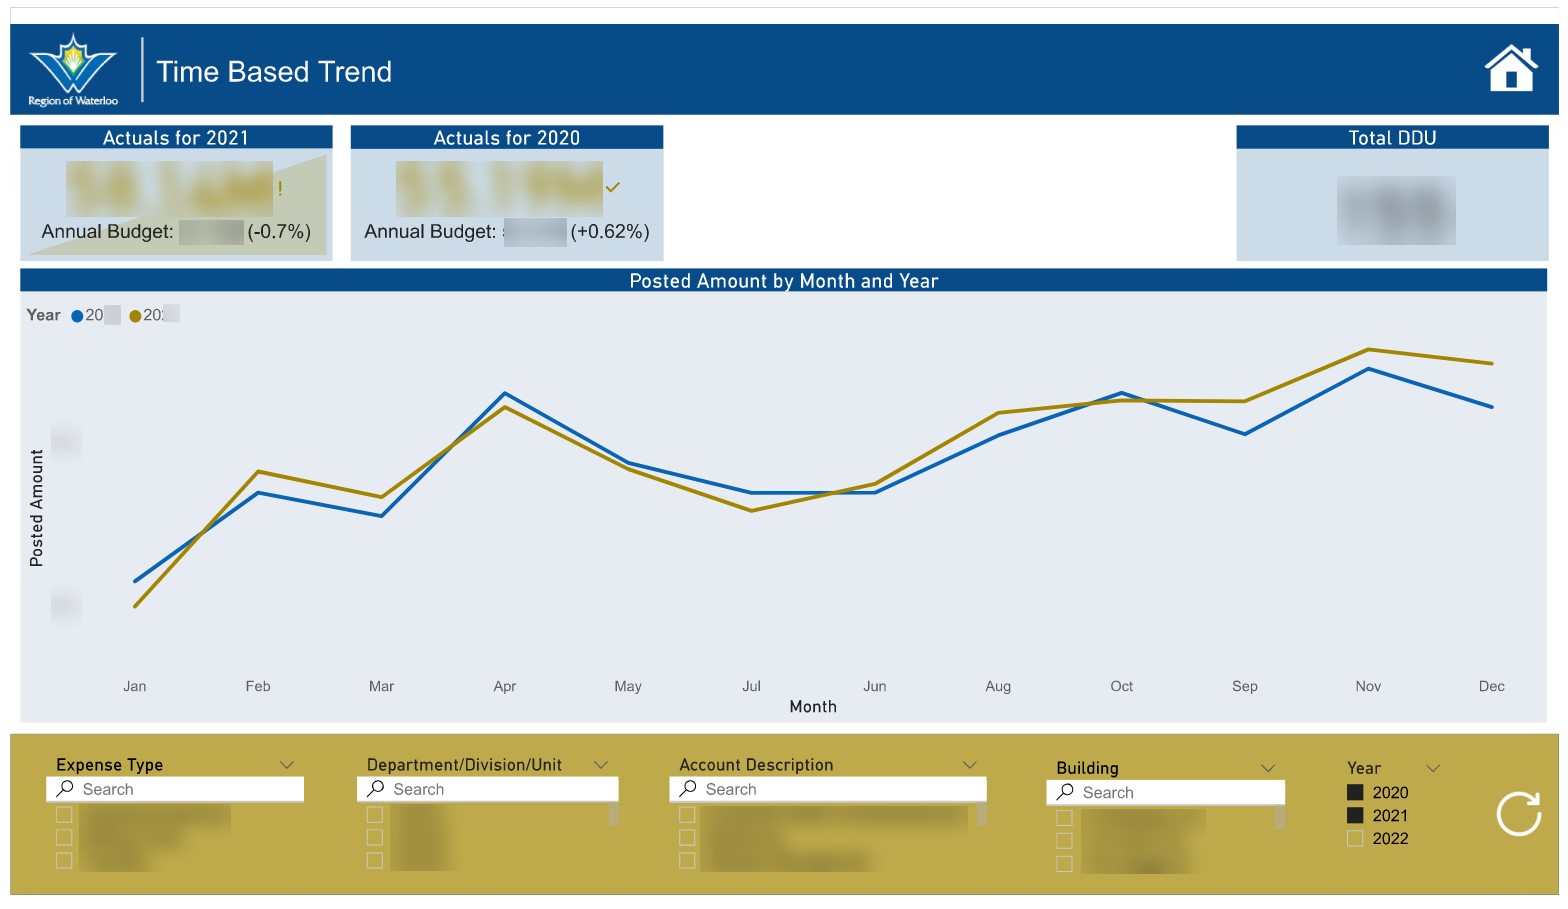Image resolution: width=1568 pixels, height=909 pixels.
Task: Click the gold line peak at Nov
Action: tap(1368, 349)
